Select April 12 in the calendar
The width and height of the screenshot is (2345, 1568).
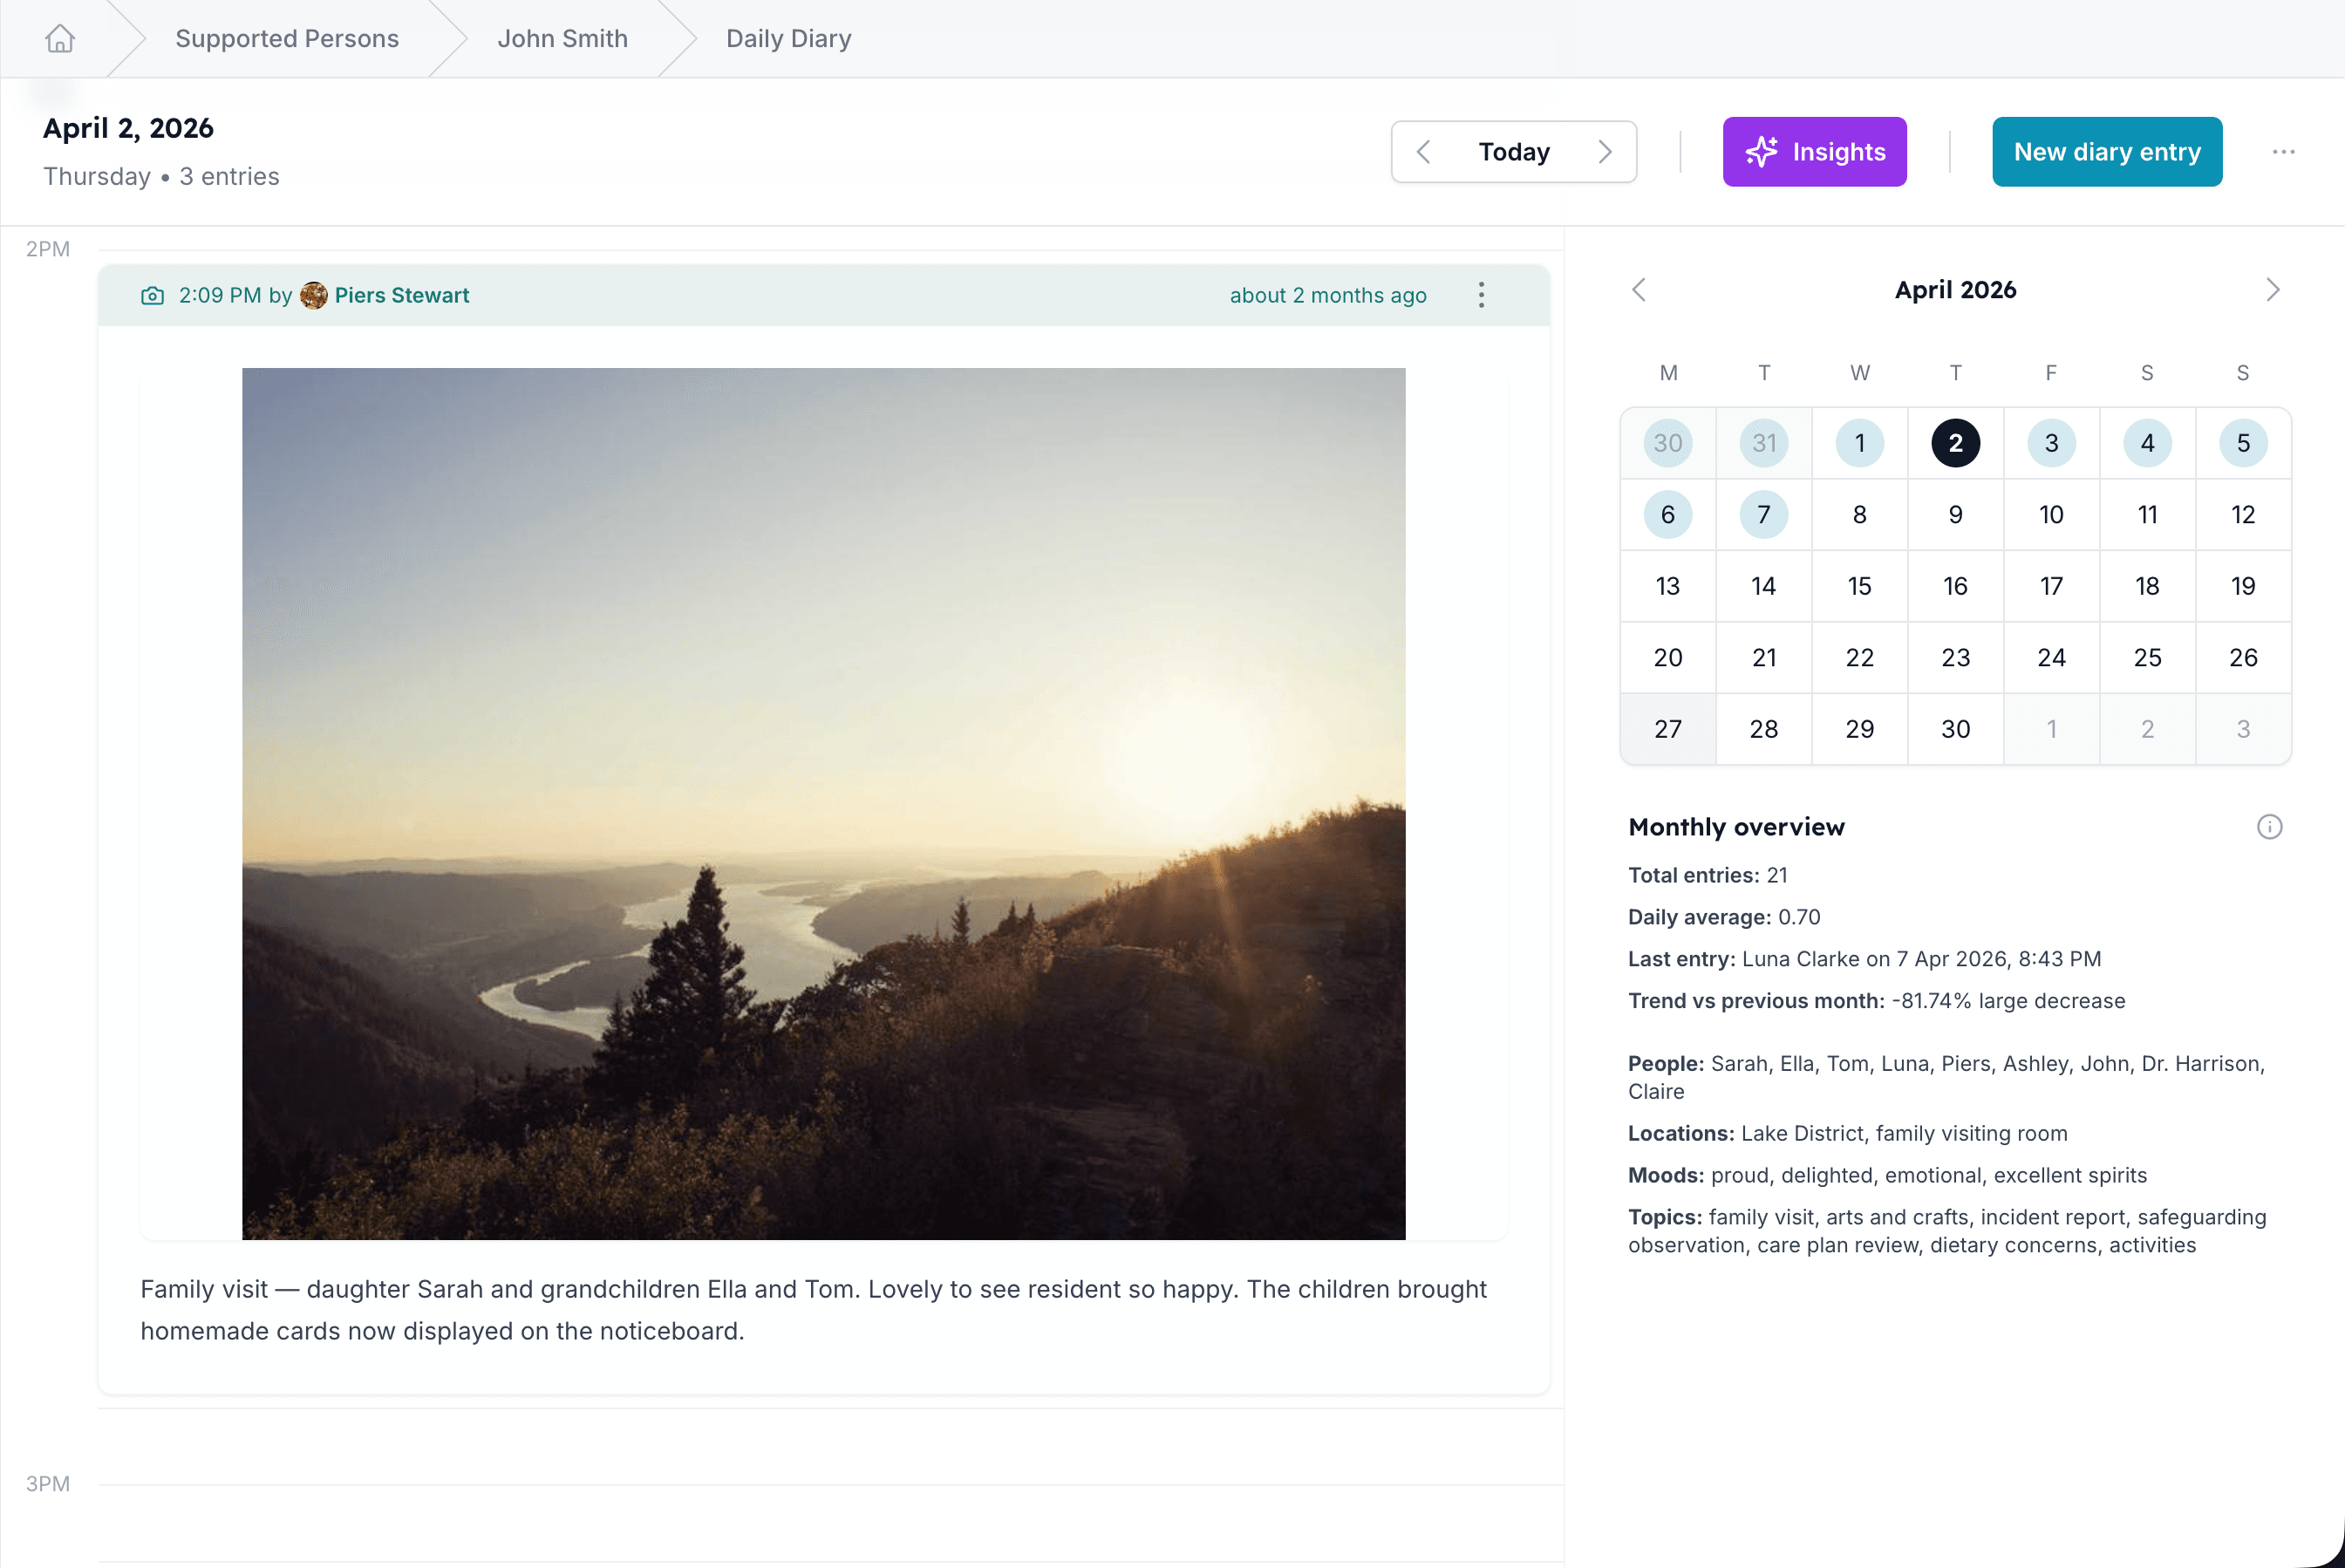pyautogui.click(x=2243, y=515)
